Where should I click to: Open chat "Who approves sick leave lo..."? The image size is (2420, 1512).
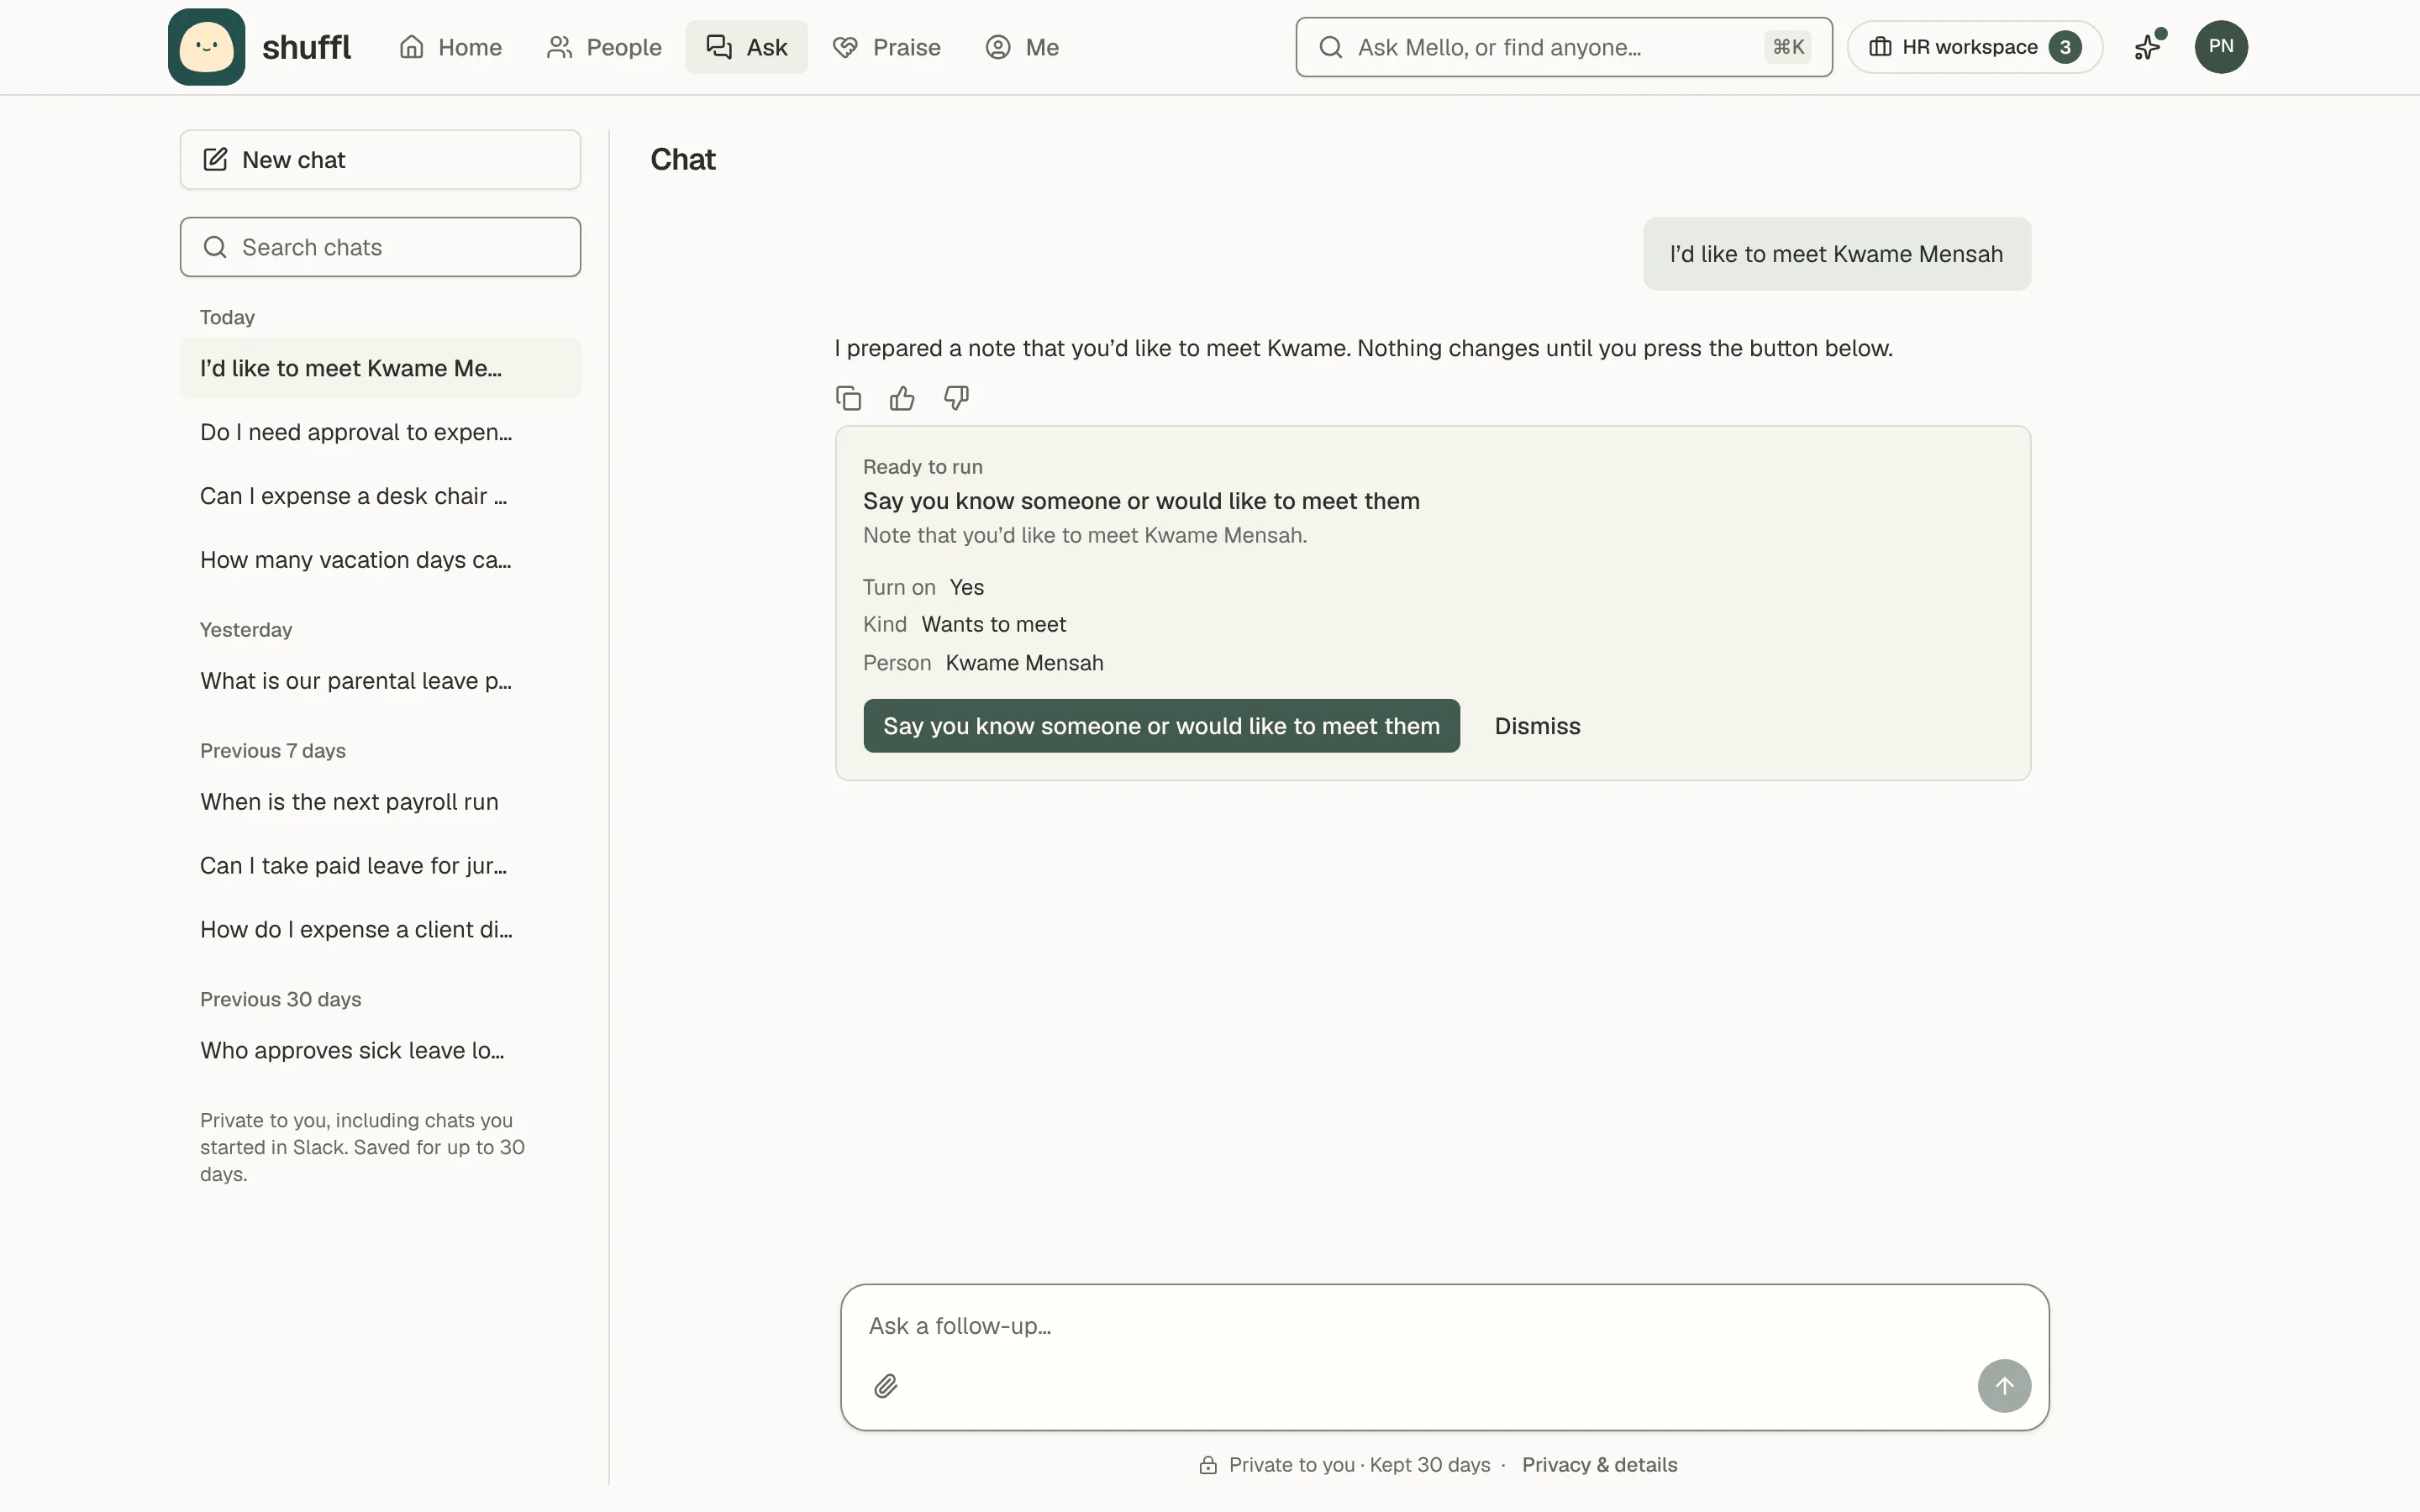tap(380, 1051)
